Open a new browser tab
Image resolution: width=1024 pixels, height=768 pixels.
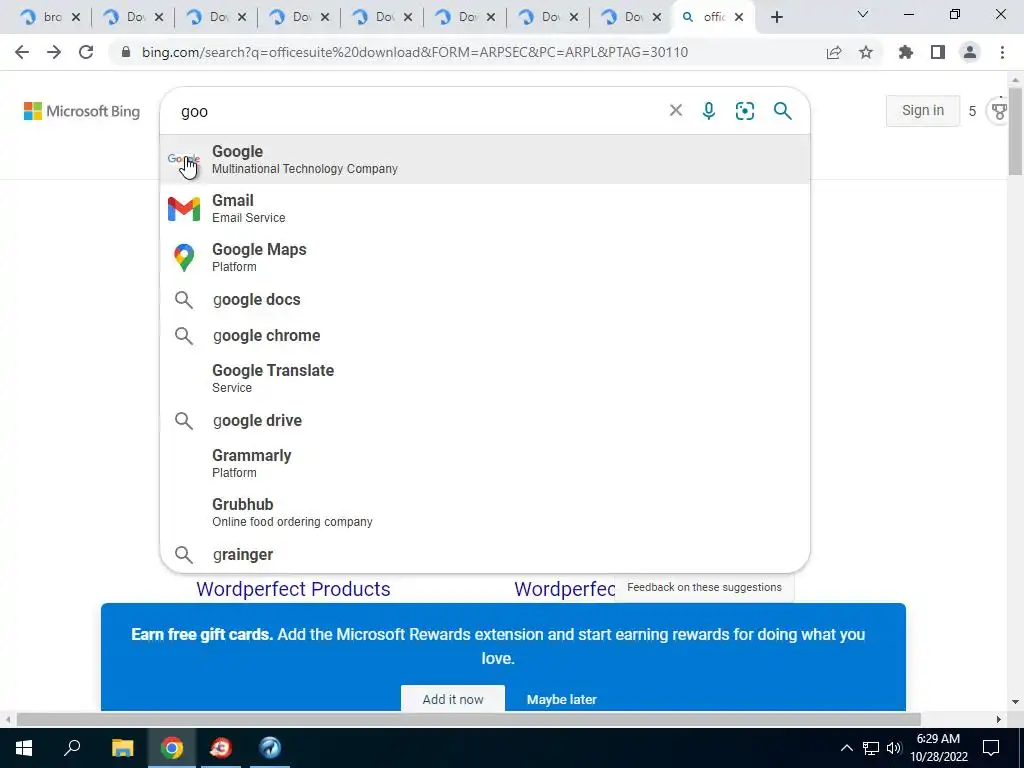776,17
